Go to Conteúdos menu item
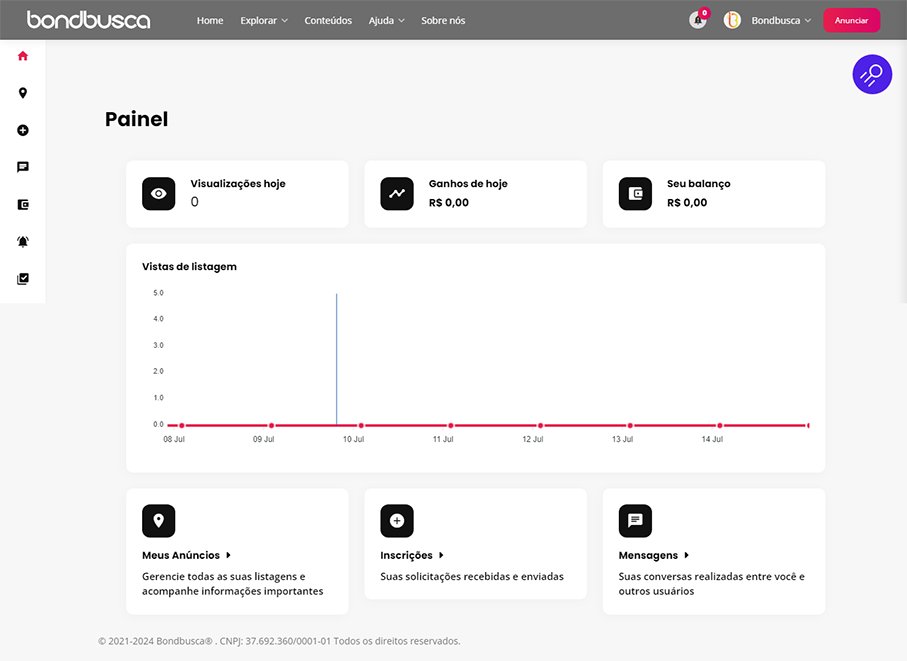Image resolution: width=907 pixels, height=661 pixels. [328, 20]
